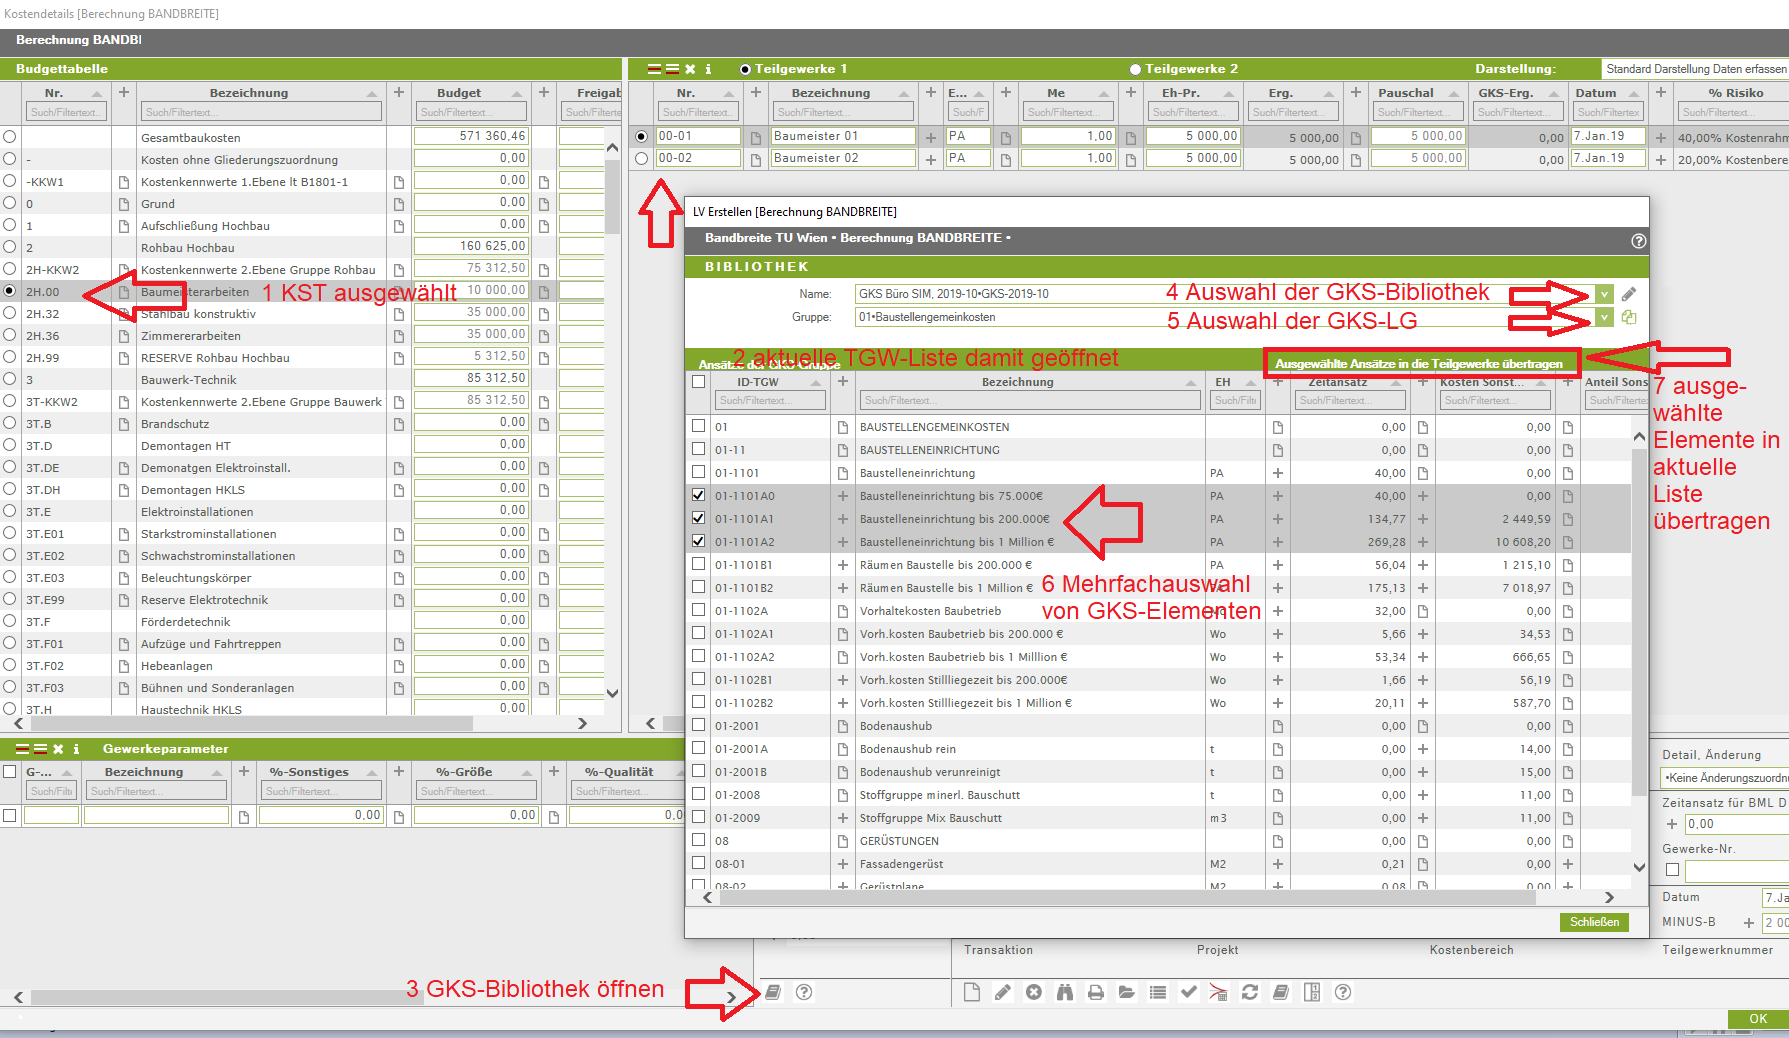This screenshot has height=1038, width=1789.
Task: Open the GKS library Name dropdown
Action: coord(1604,294)
